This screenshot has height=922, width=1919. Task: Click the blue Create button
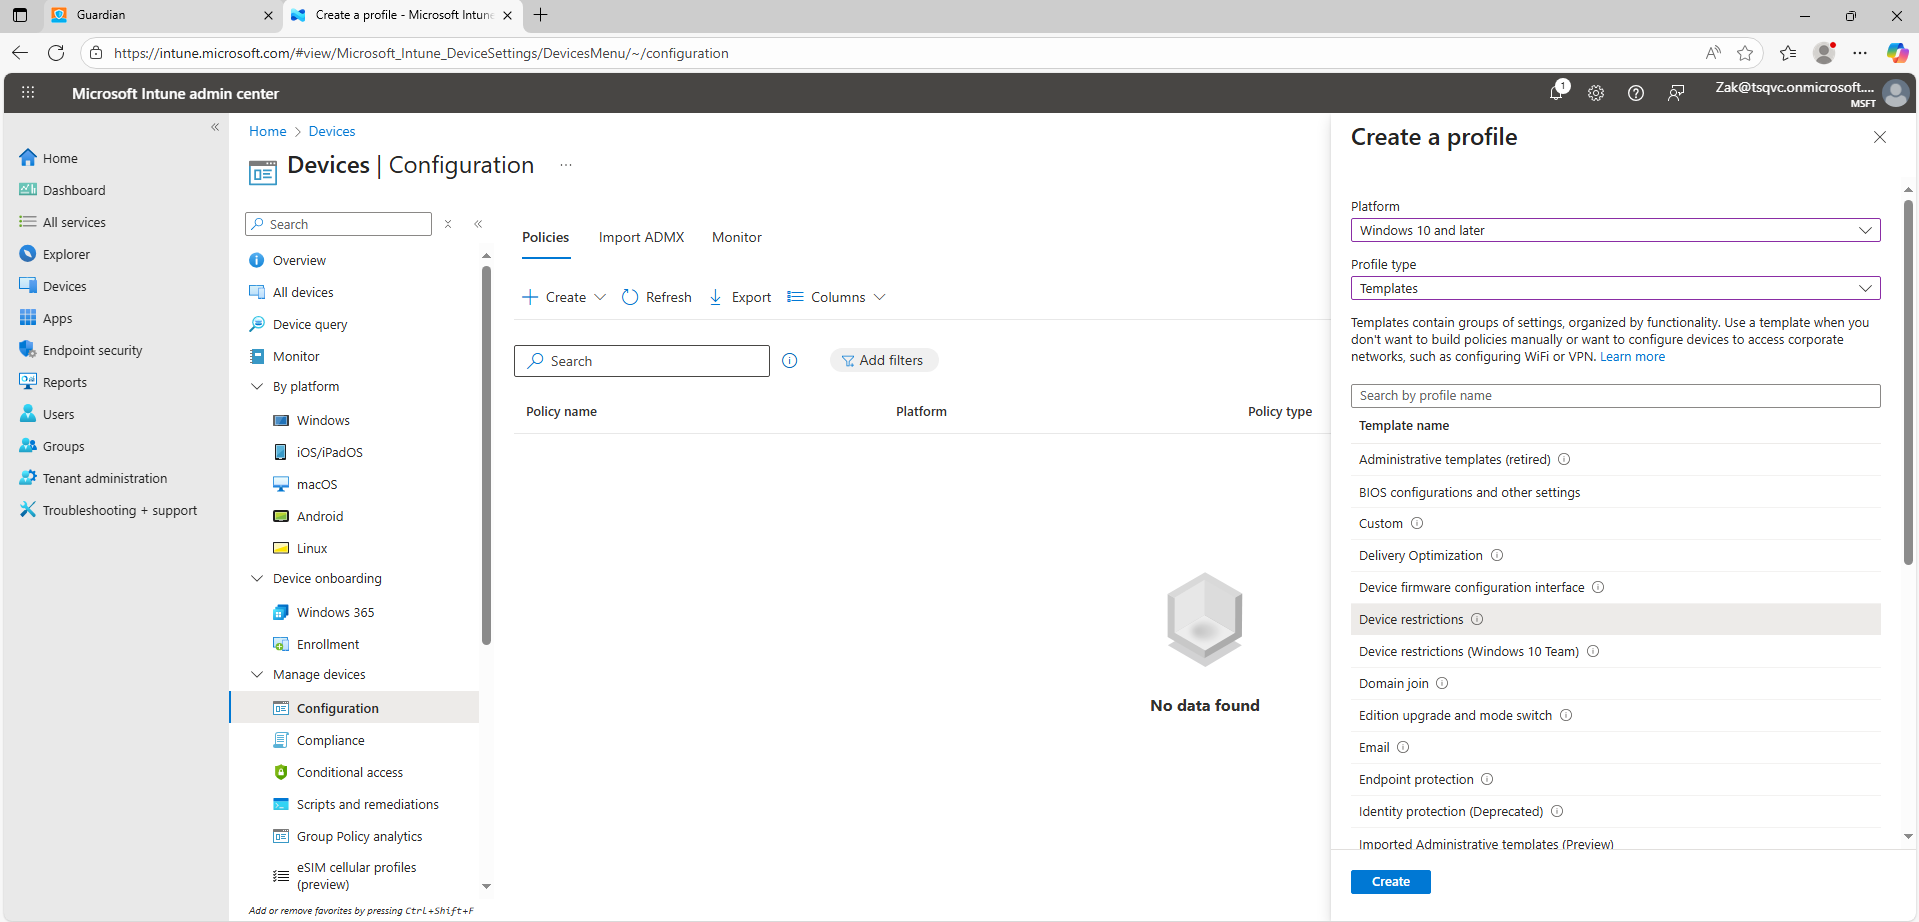1390,881
